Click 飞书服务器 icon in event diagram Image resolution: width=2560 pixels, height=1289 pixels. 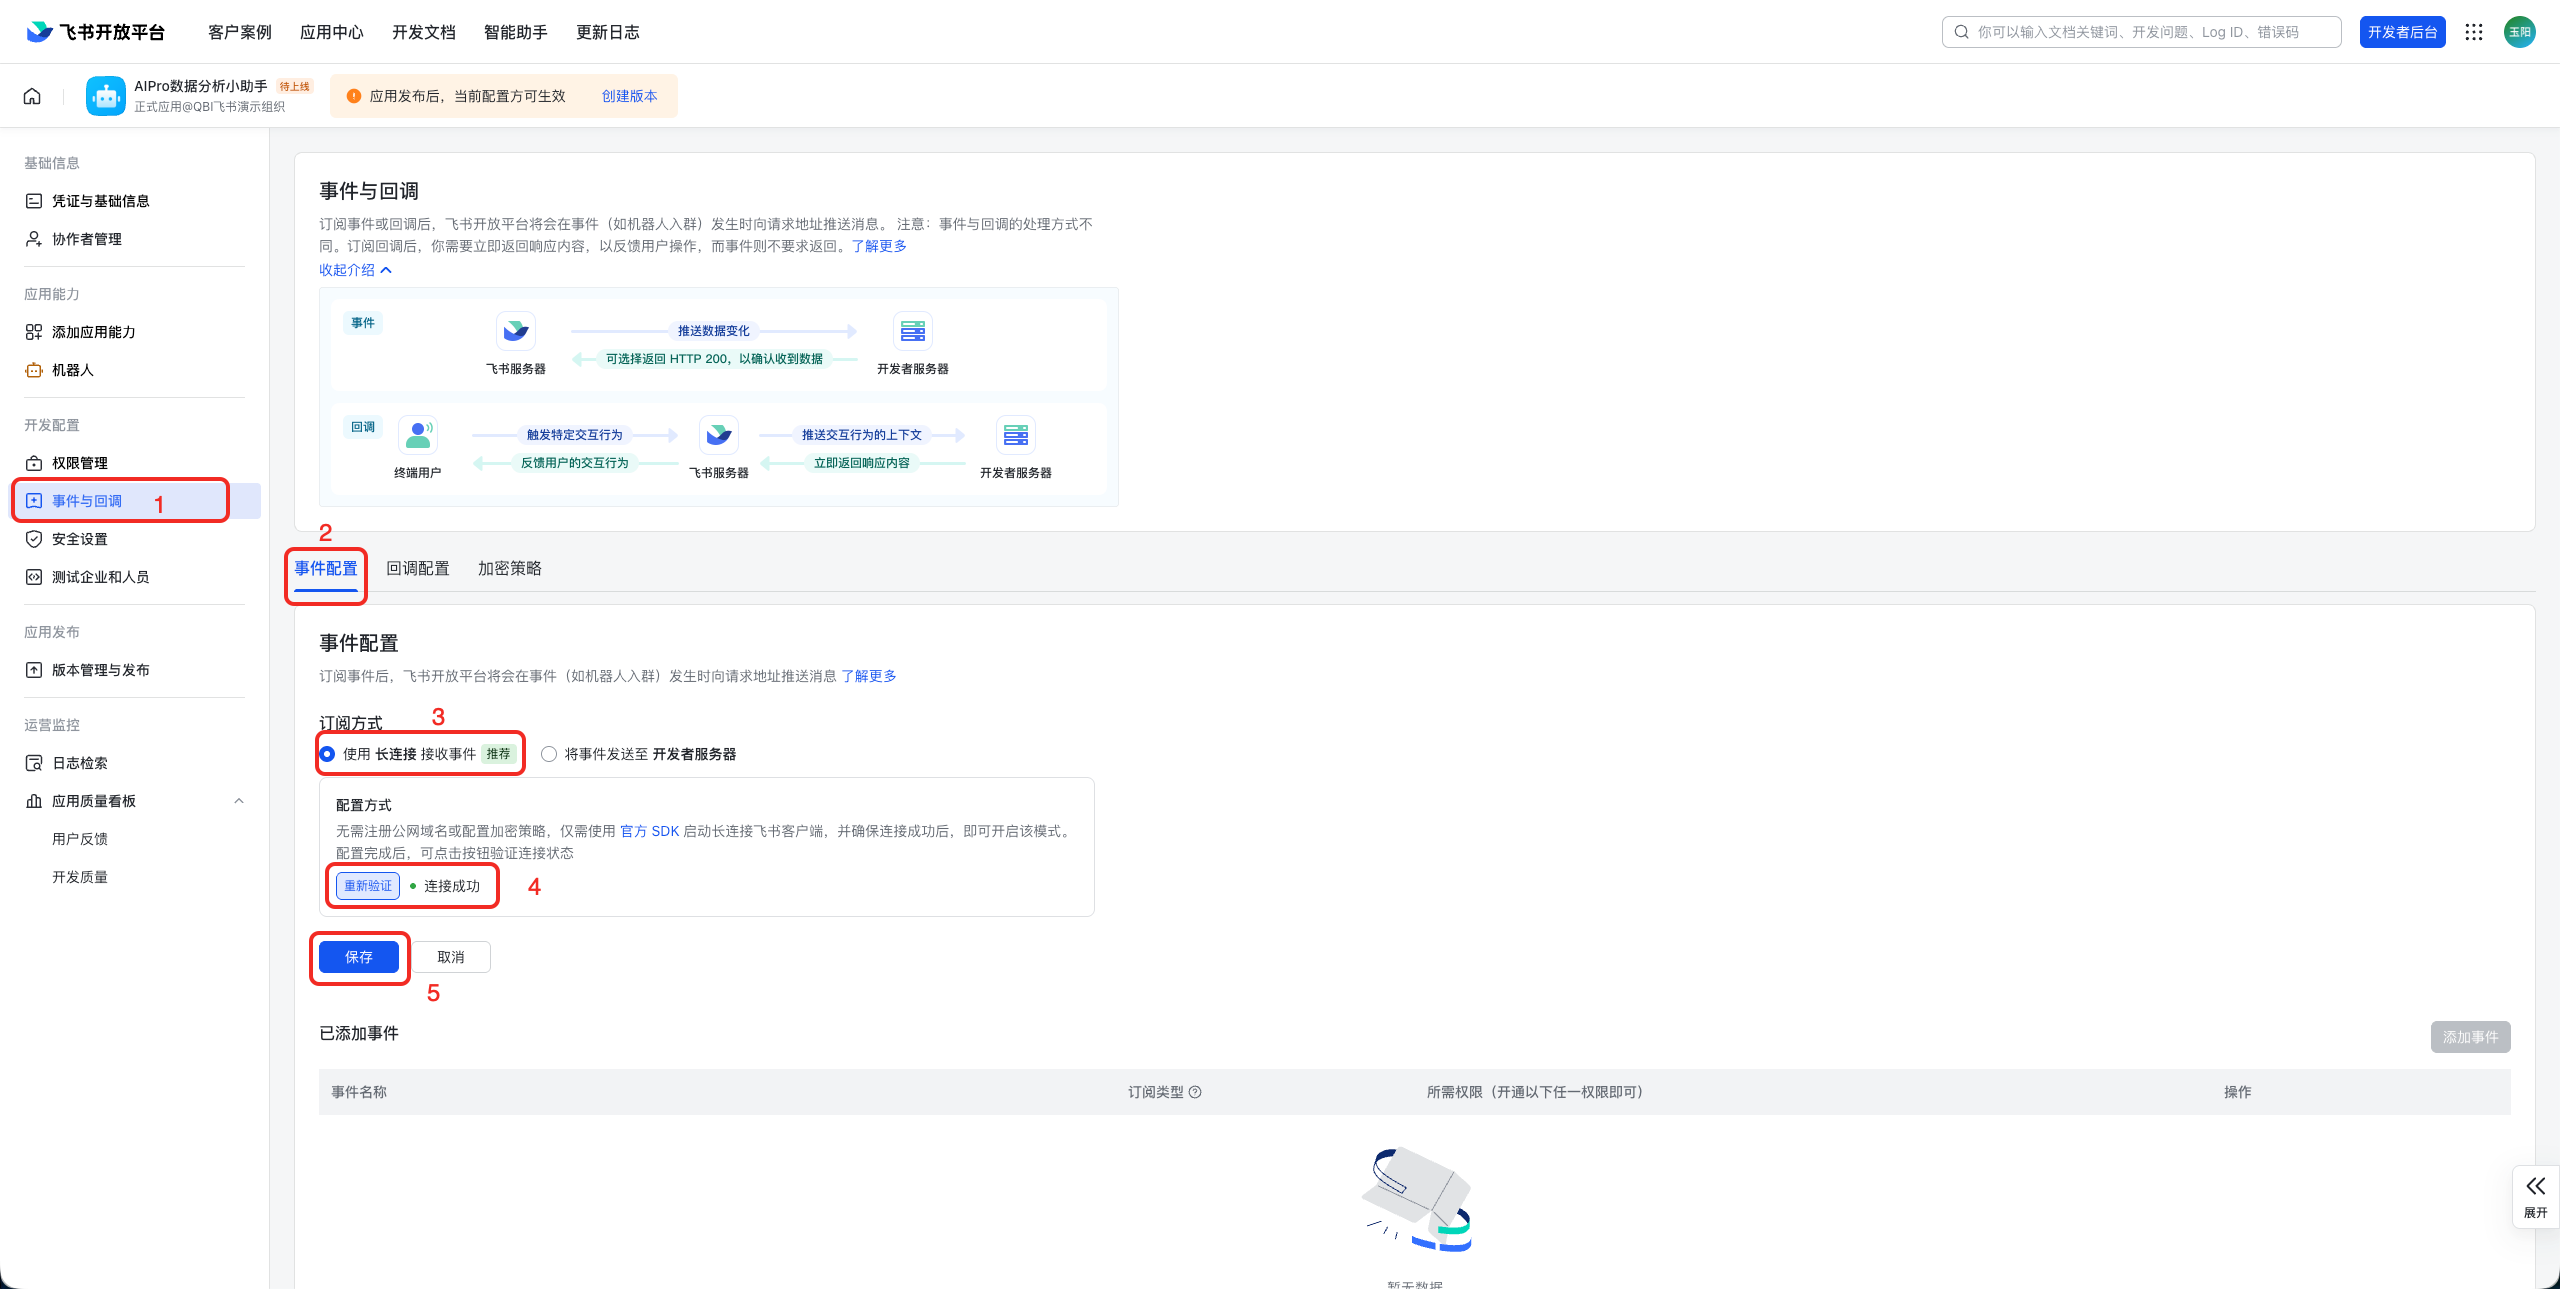click(516, 331)
